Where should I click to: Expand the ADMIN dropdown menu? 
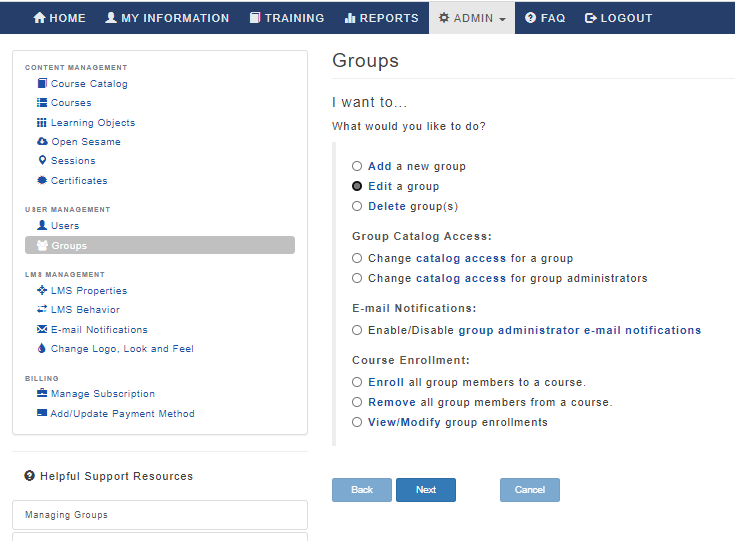point(472,18)
